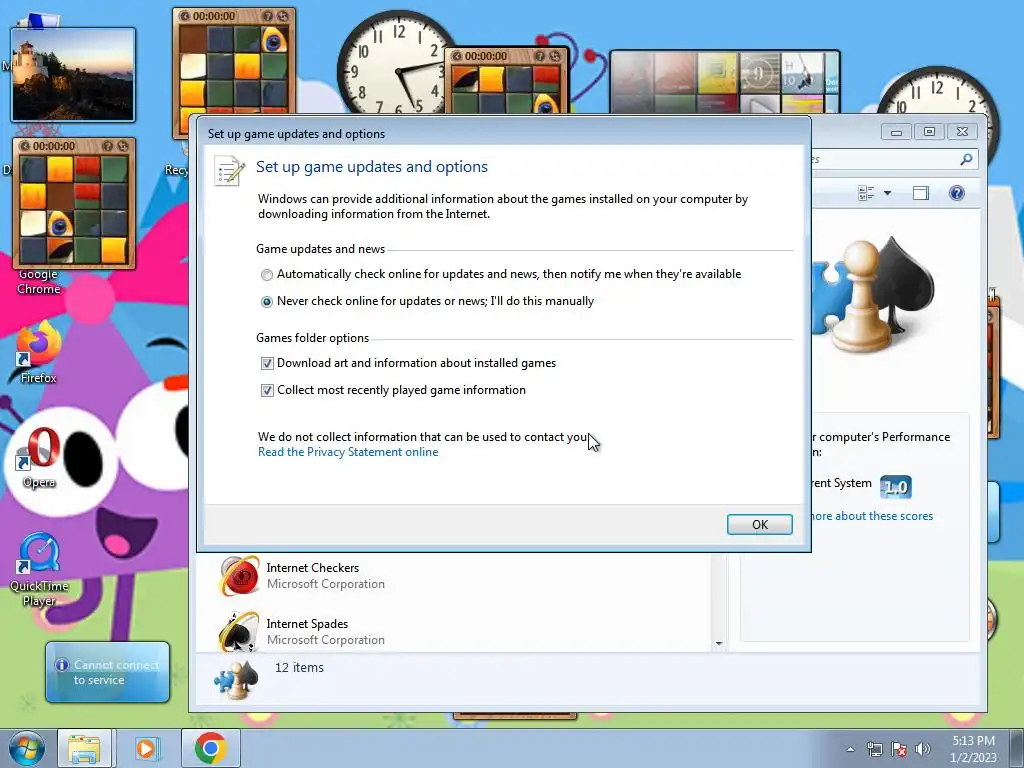The image size is (1024, 768).
Task: Click the dialog notepad pencil icon
Action: [230, 170]
